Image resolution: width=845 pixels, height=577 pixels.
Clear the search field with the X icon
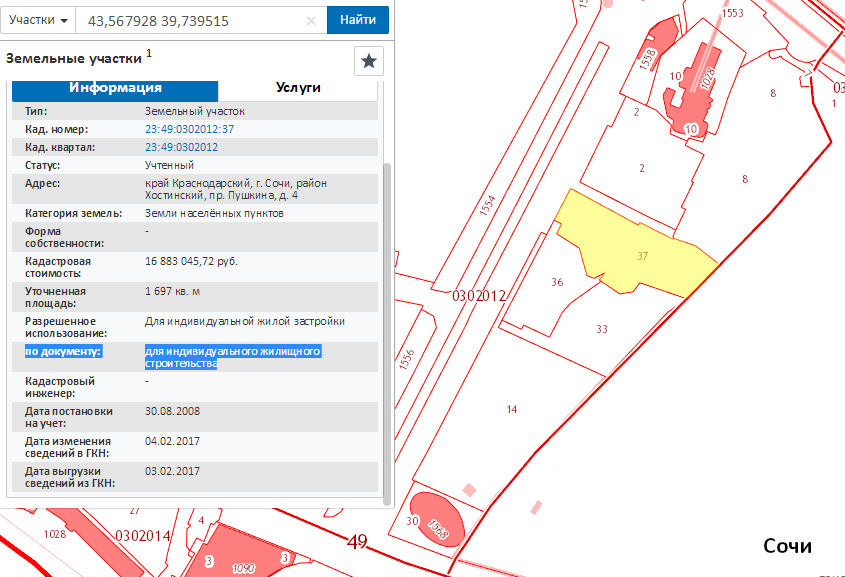coord(311,21)
